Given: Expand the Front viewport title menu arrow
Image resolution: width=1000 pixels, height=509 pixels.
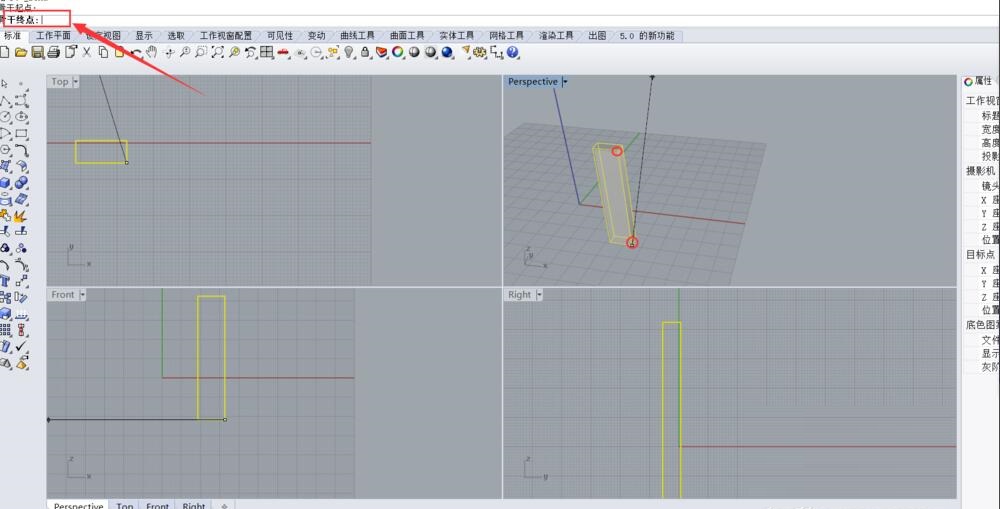Looking at the screenshot, I should 82,295.
